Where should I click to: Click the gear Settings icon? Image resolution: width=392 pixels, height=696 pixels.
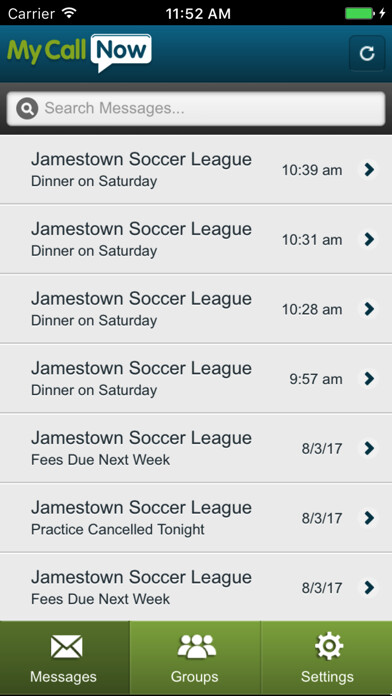coord(329,646)
